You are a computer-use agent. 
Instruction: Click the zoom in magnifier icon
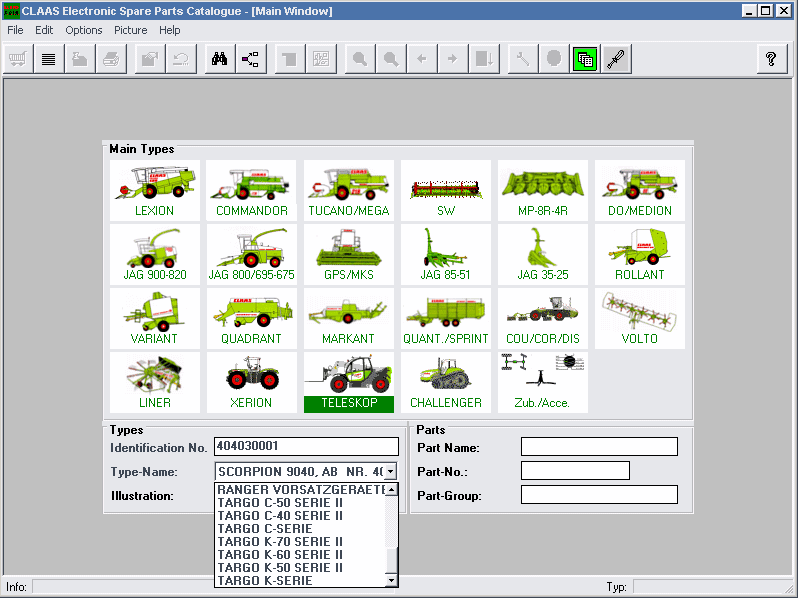pyautogui.click(x=360, y=59)
